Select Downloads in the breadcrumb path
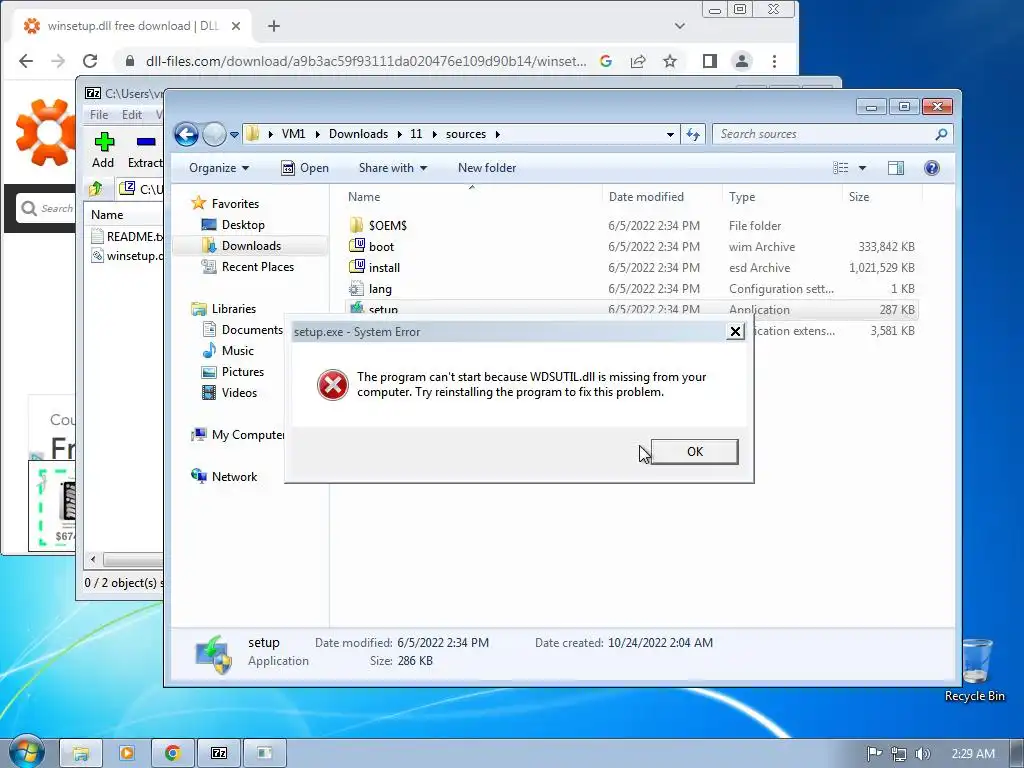Image resolution: width=1024 pixels, height=768 pixels. tap(359, 134)
